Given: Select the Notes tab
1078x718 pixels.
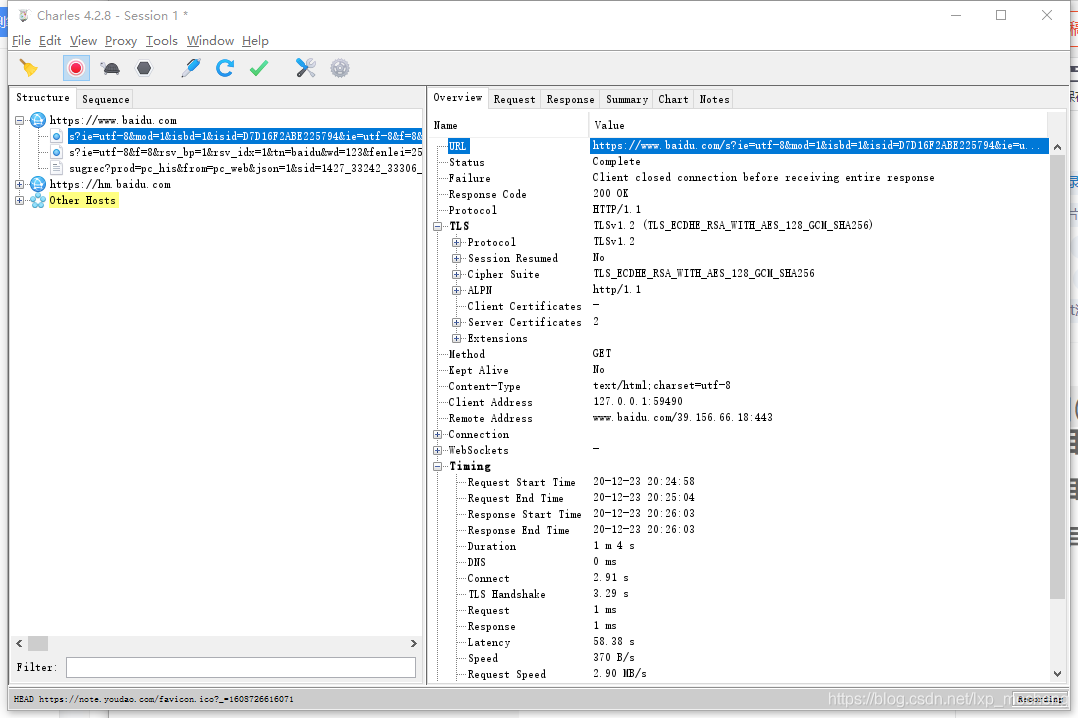Looking at the screenshot, I should click(x=714, y=99).
